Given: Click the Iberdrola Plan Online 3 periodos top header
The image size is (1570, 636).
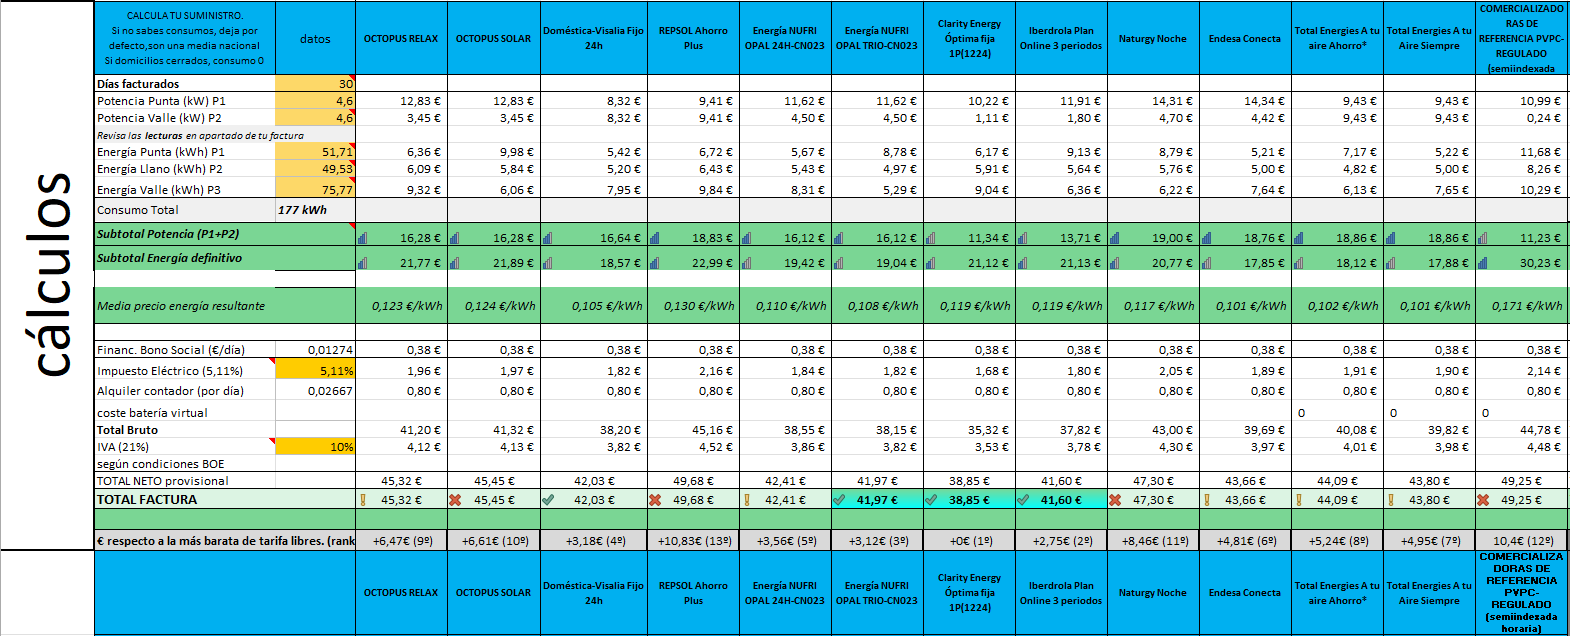Looking at the screenshot, I should (1061, 38).
